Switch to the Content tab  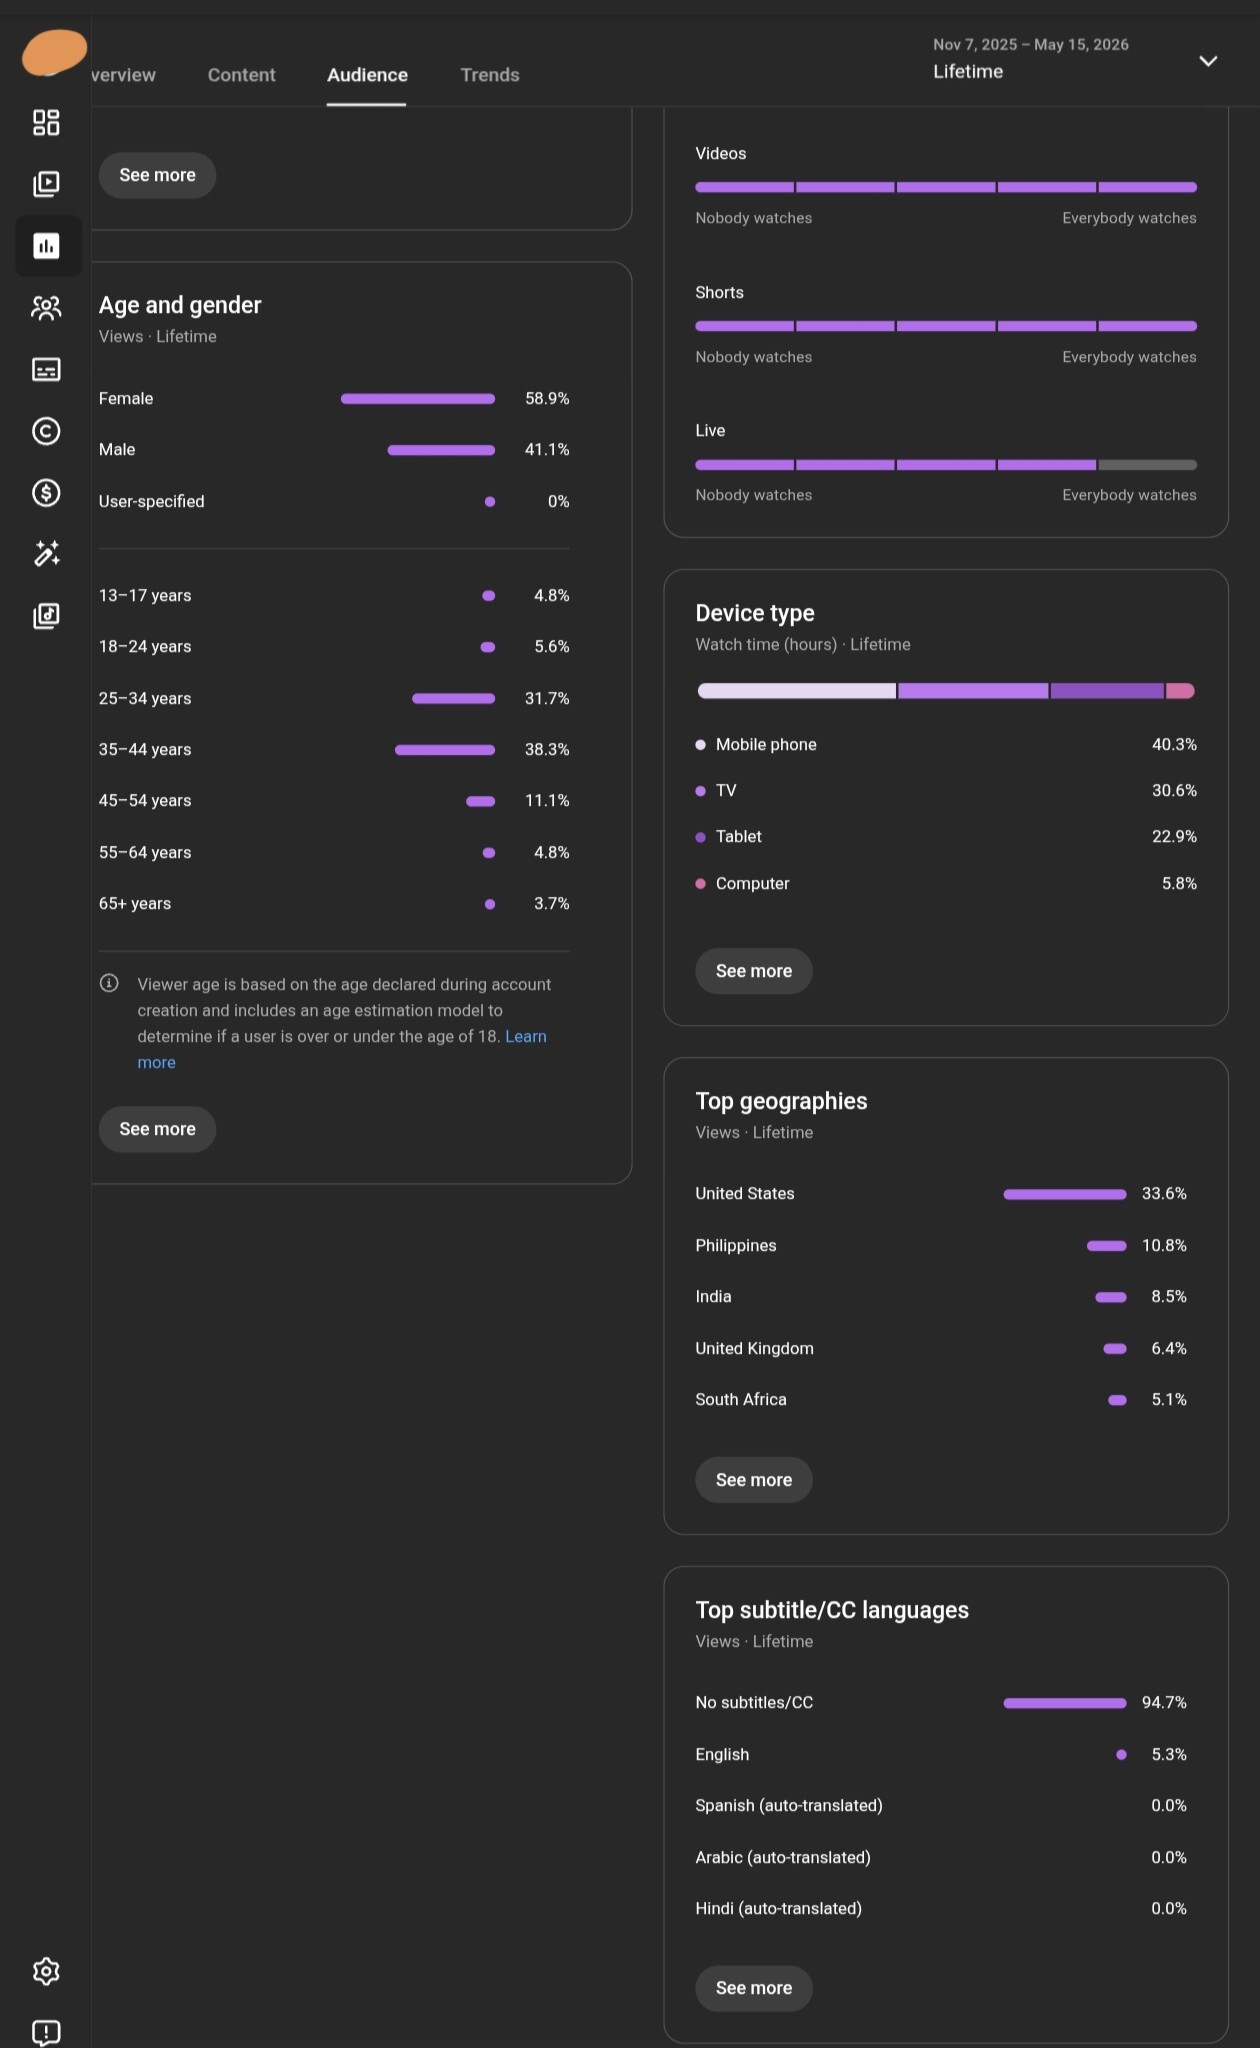(241, 75)
